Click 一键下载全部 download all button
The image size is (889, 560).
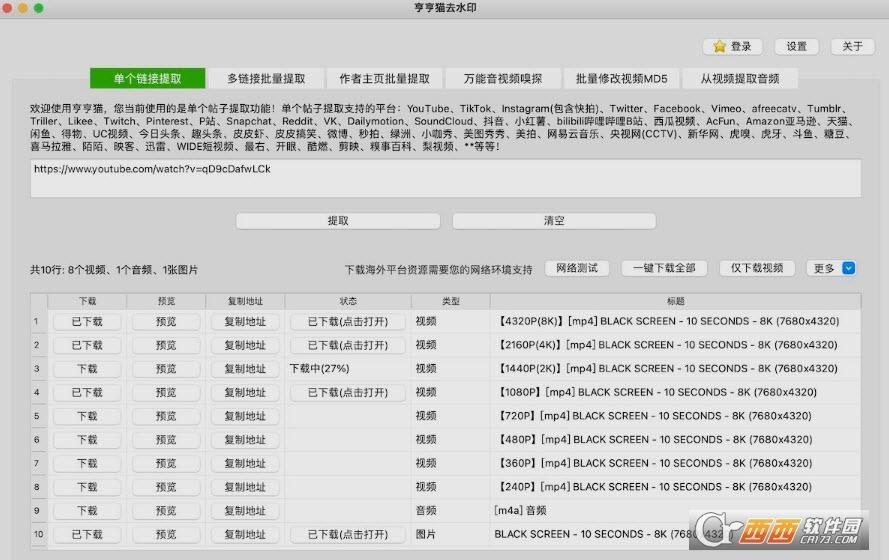[664, 268]
